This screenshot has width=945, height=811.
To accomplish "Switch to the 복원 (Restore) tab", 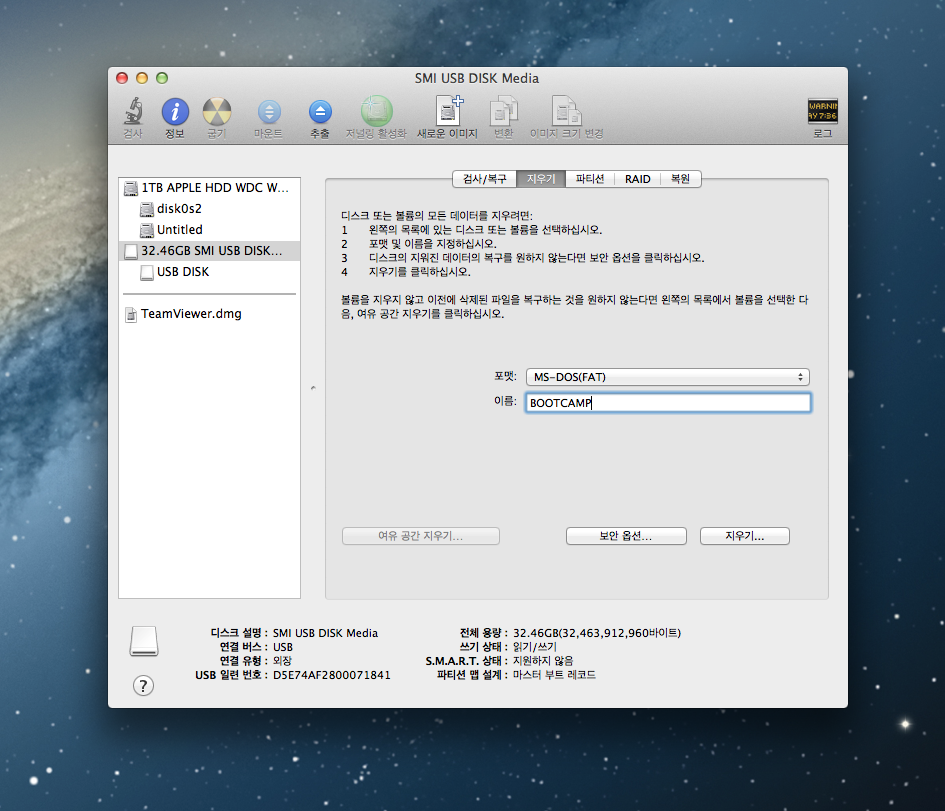I will [680, 179].
